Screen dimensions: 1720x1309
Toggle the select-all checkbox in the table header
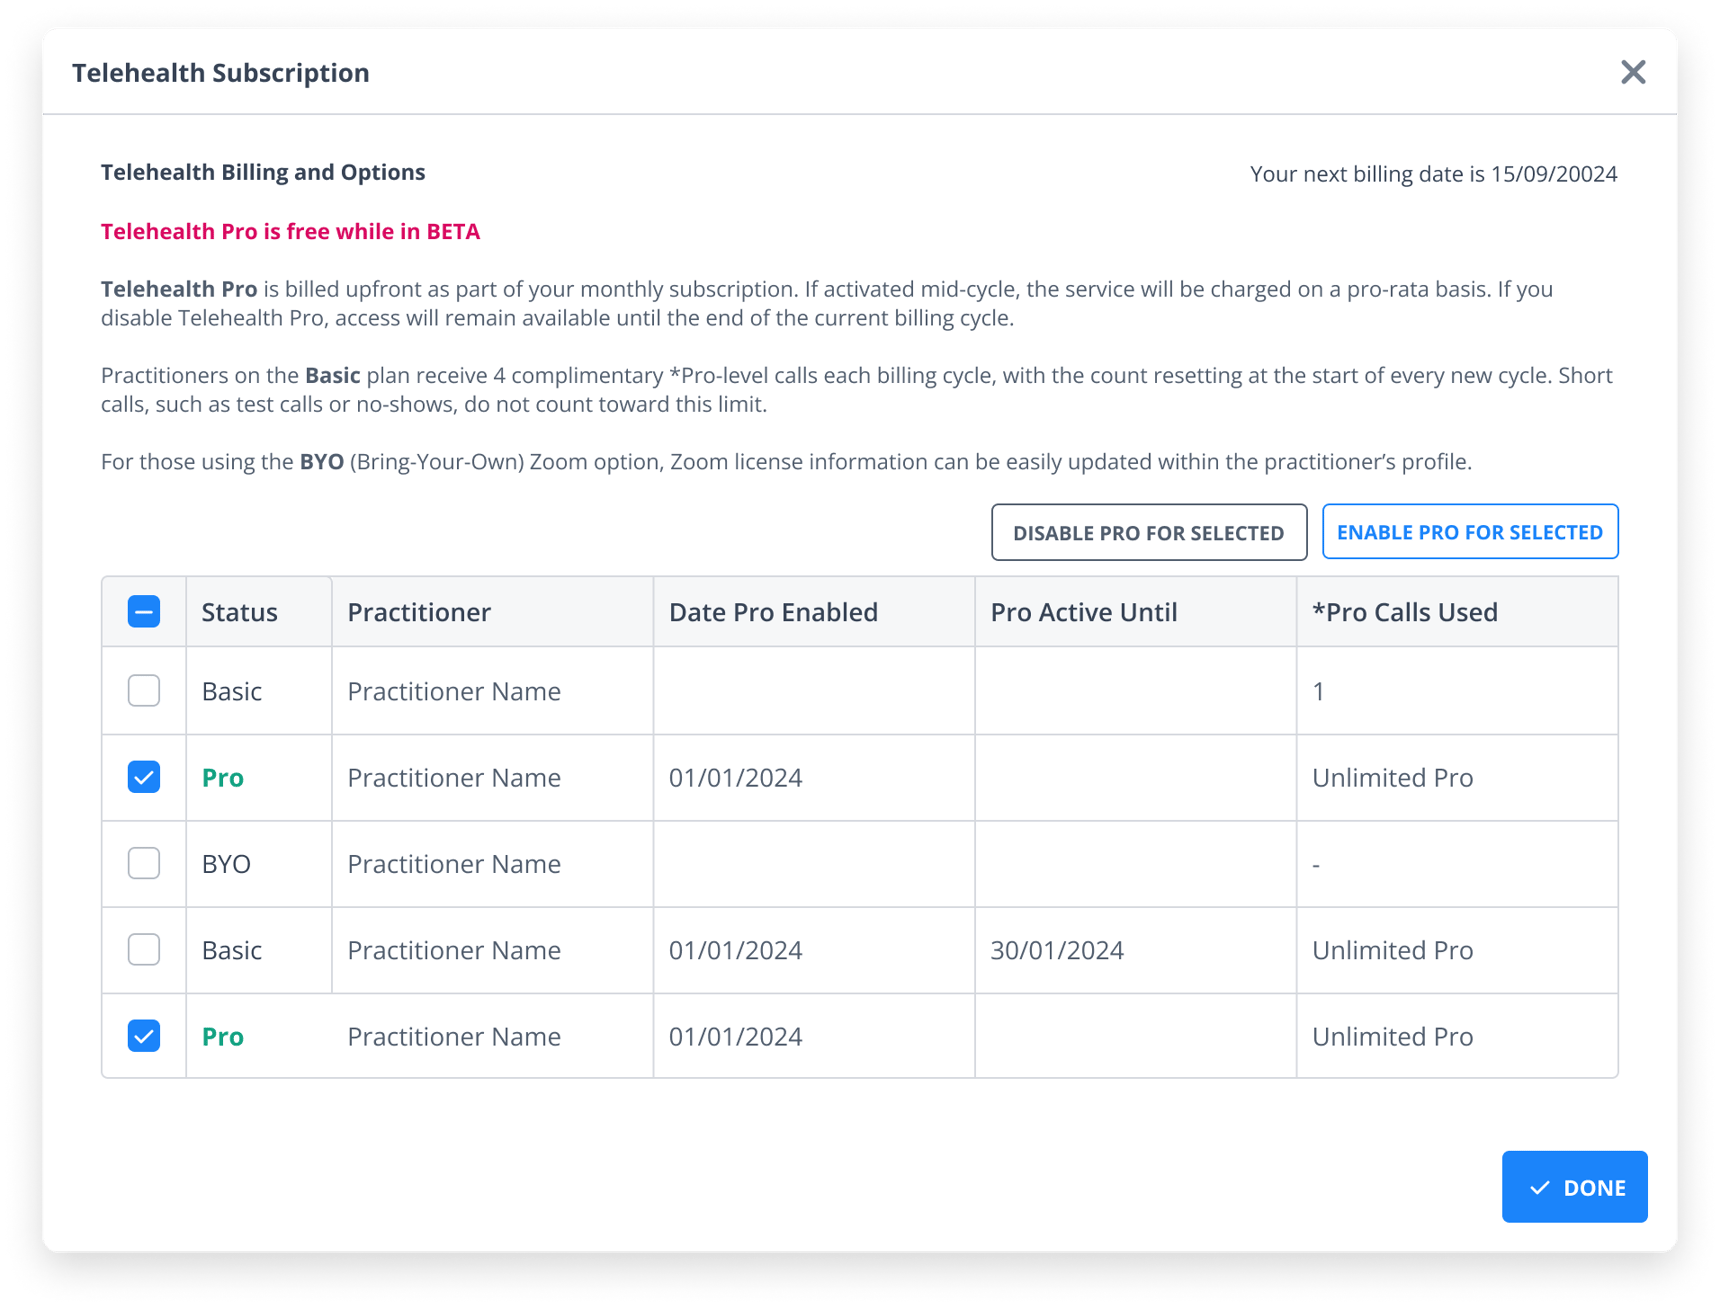coord(143,610)
